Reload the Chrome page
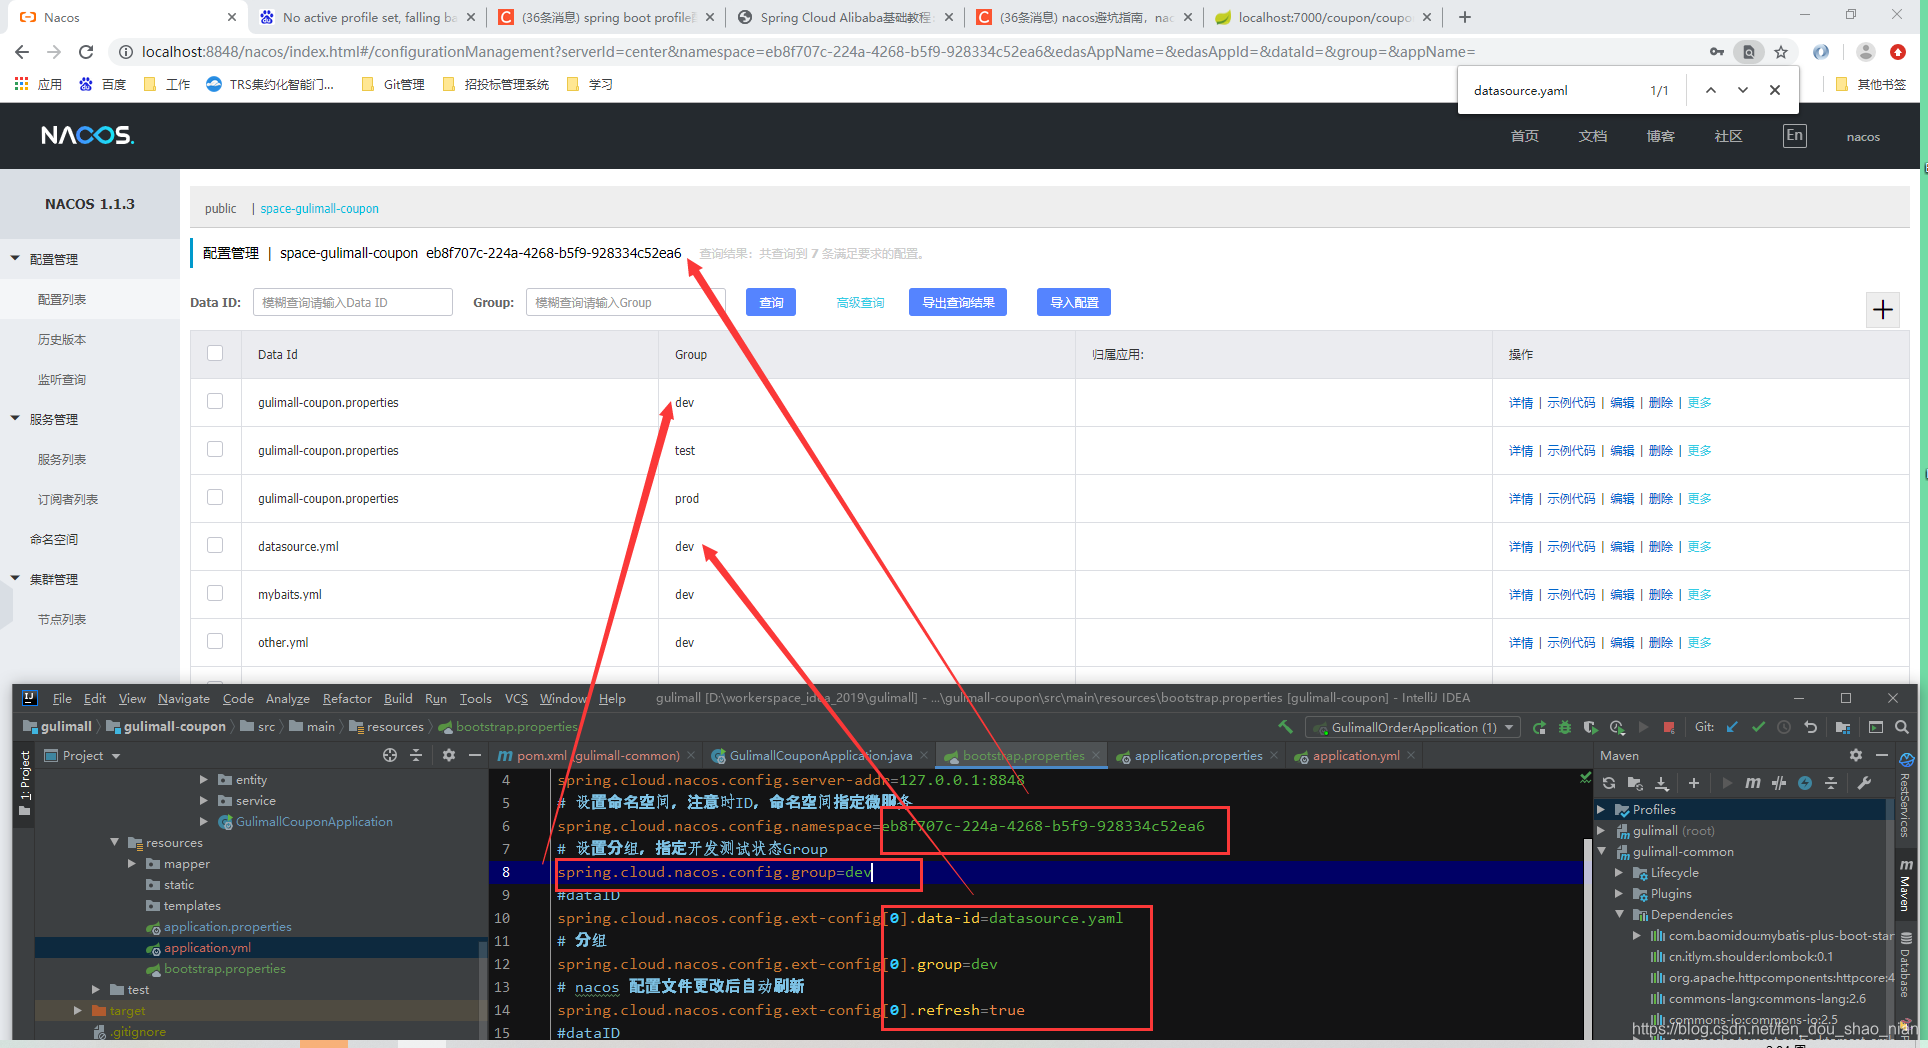1928x1048 pixels. coord(86,51)
